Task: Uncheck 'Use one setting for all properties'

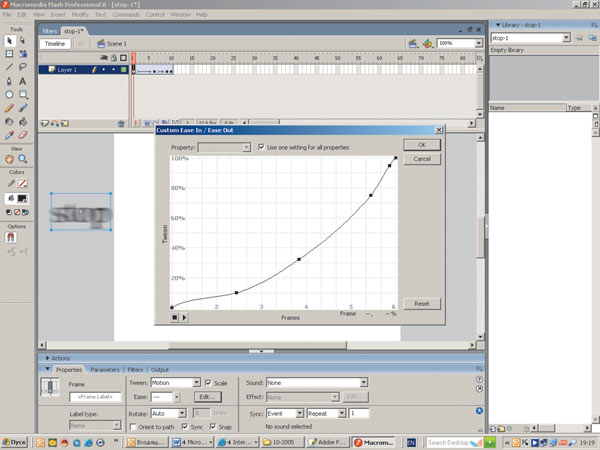Action: coord(261,147)
